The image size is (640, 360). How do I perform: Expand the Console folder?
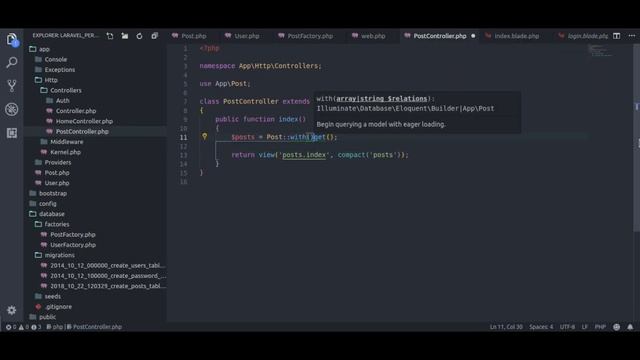56,59
